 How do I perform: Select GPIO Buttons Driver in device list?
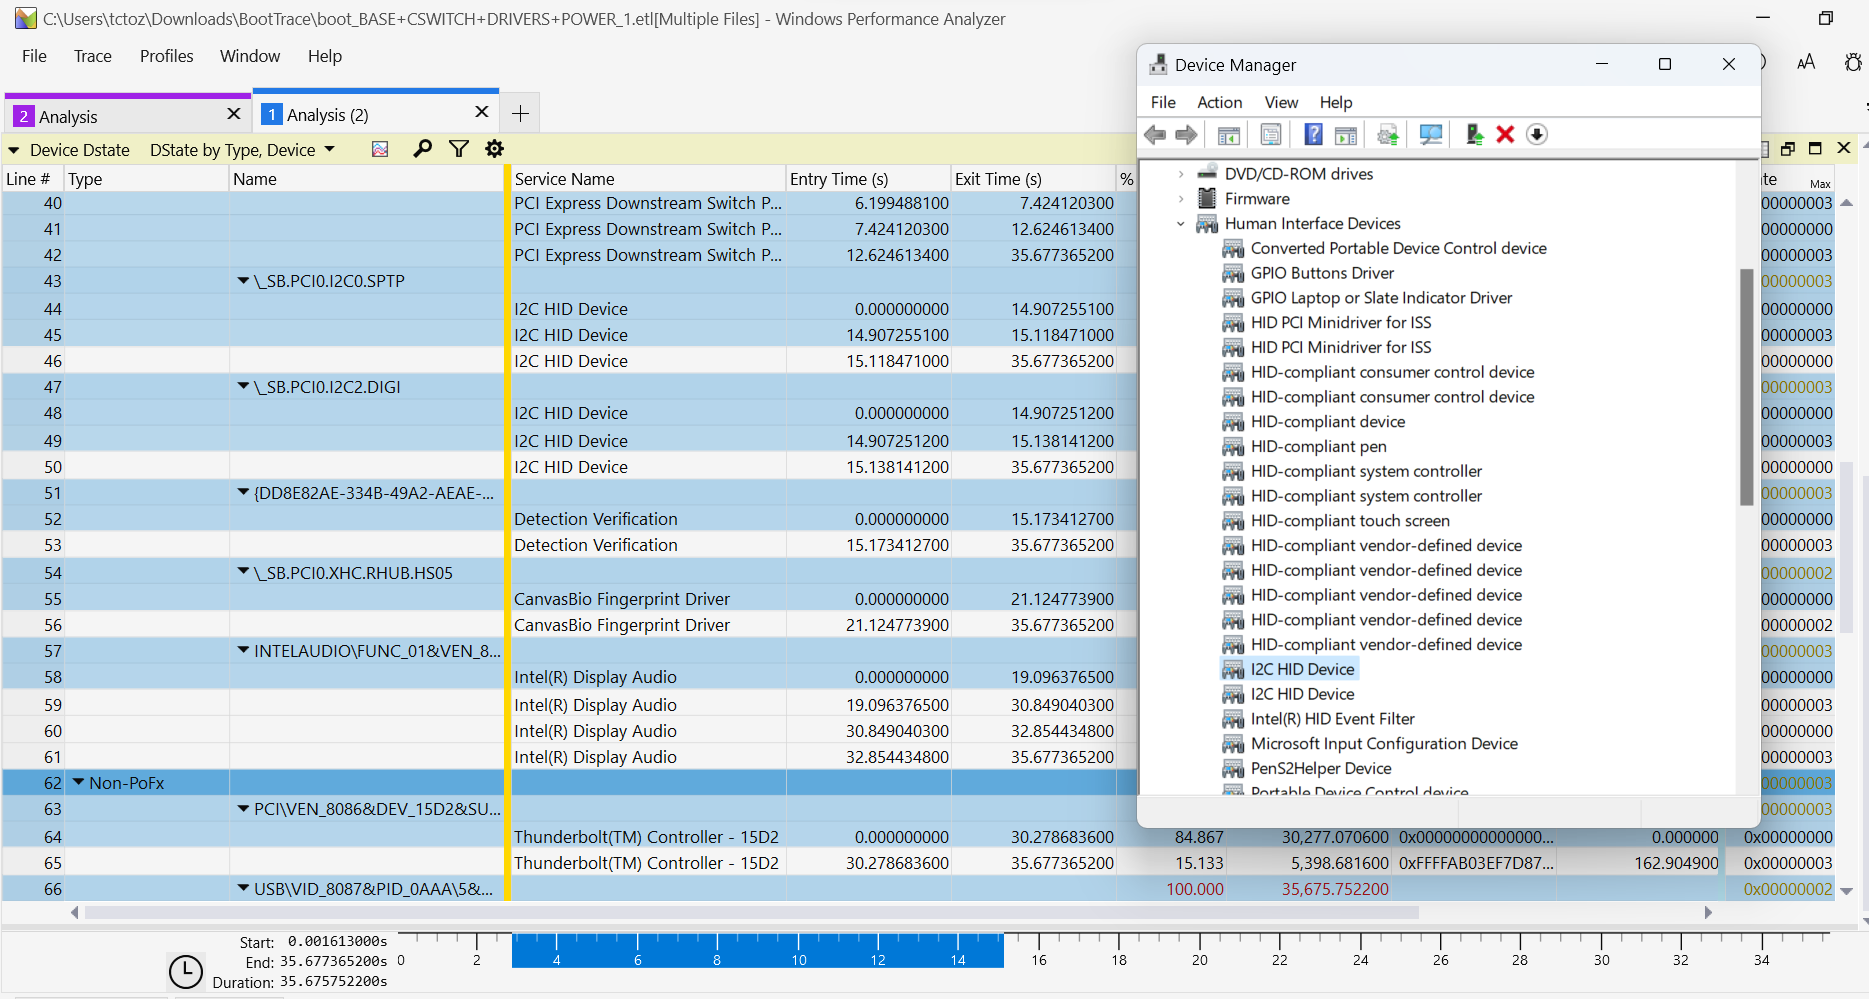tap(1322, 273)
